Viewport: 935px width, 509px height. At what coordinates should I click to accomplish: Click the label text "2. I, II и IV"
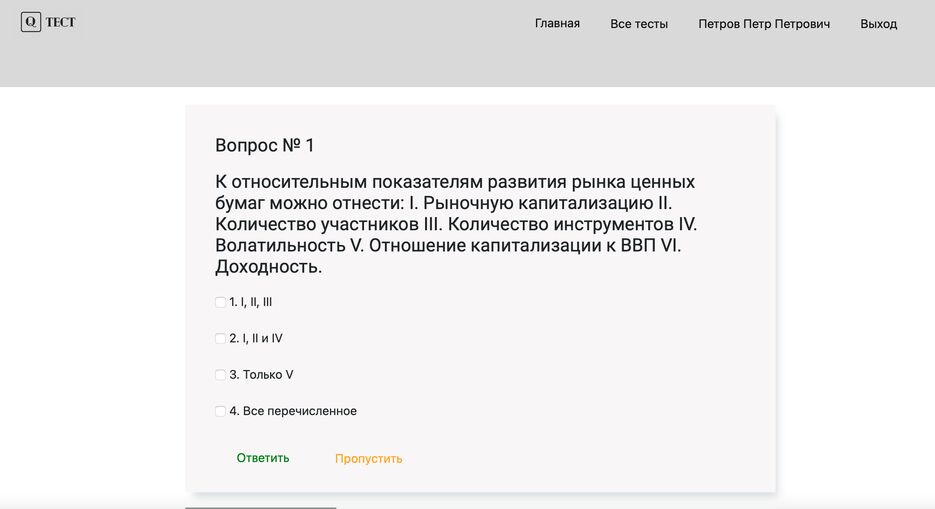pyautogui.click(x=256, y=338)
